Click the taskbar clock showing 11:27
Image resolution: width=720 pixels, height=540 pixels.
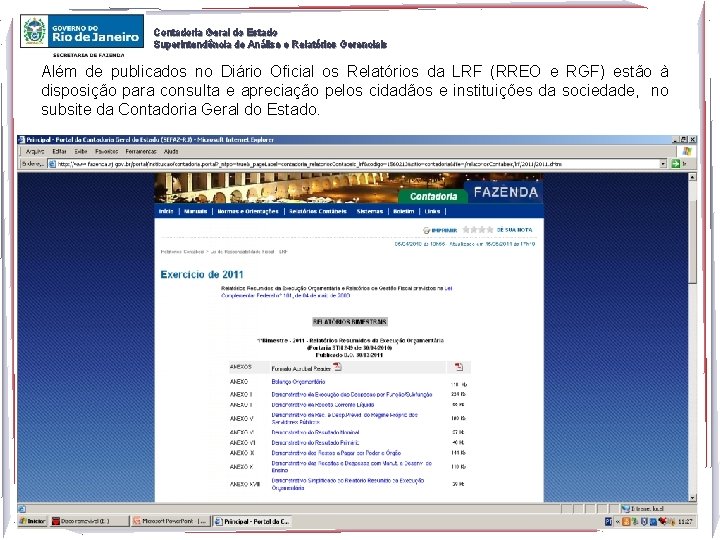click(685, 522)
